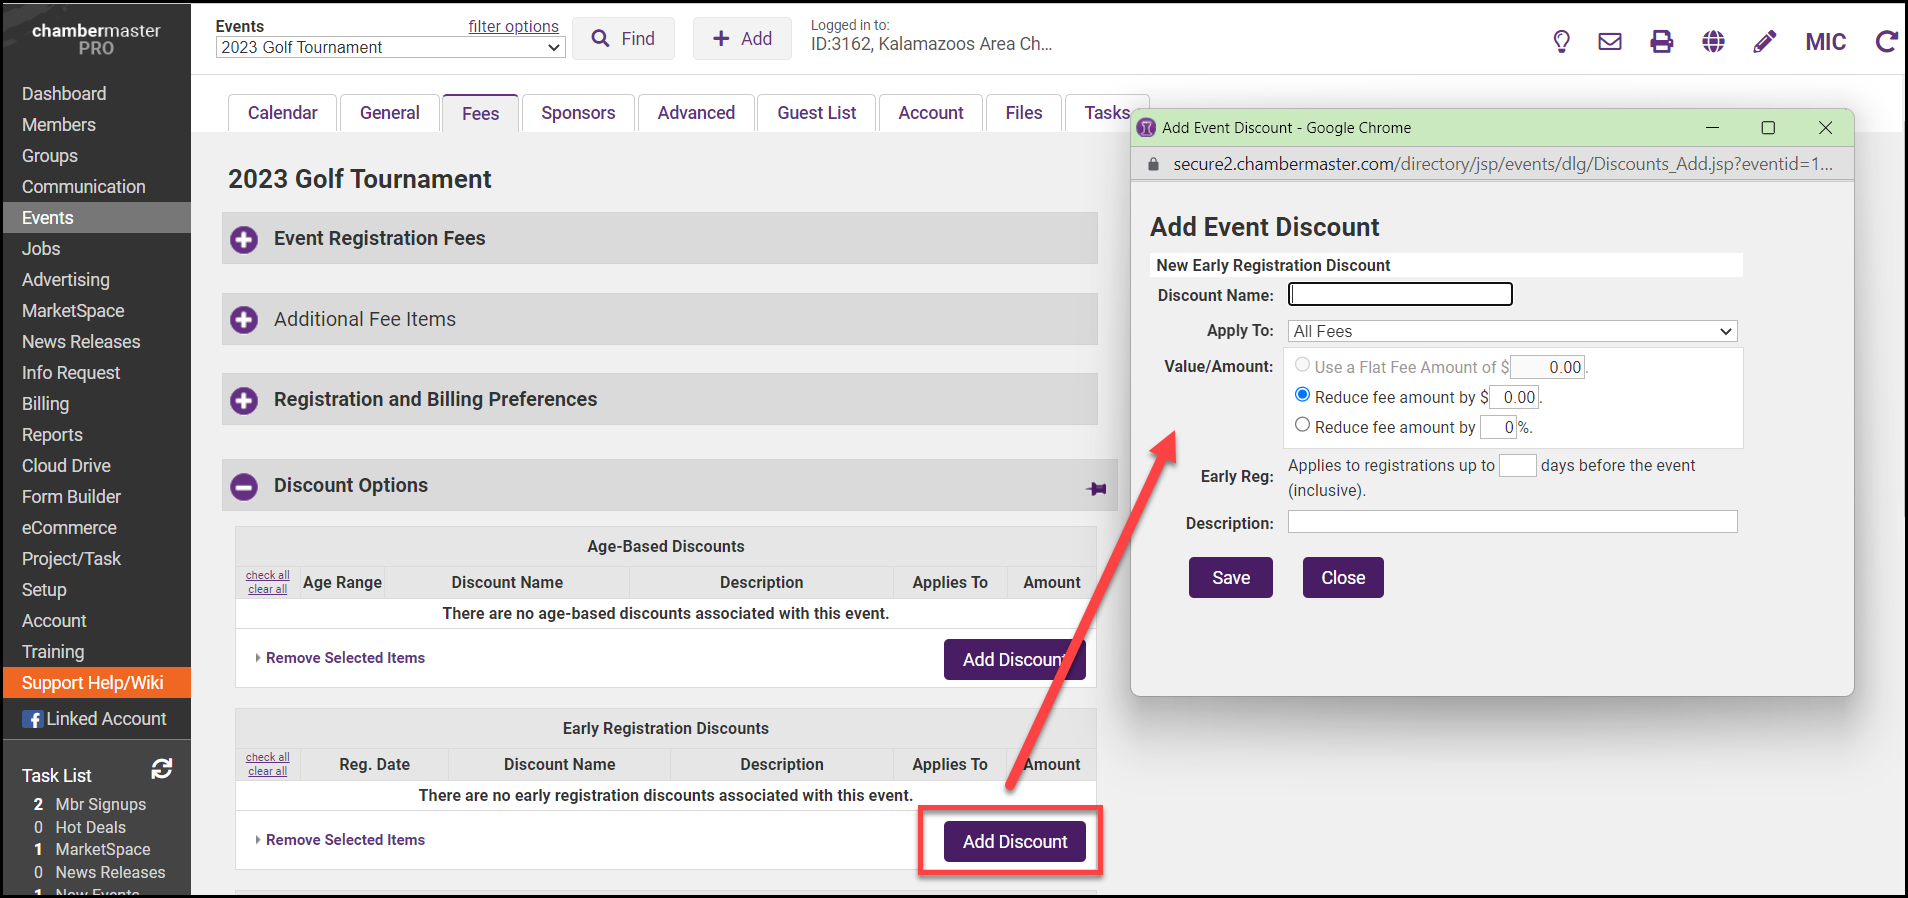Open the Apply To dropdown
This screenshot has height=898, width=1908.
click(1512, 331)
